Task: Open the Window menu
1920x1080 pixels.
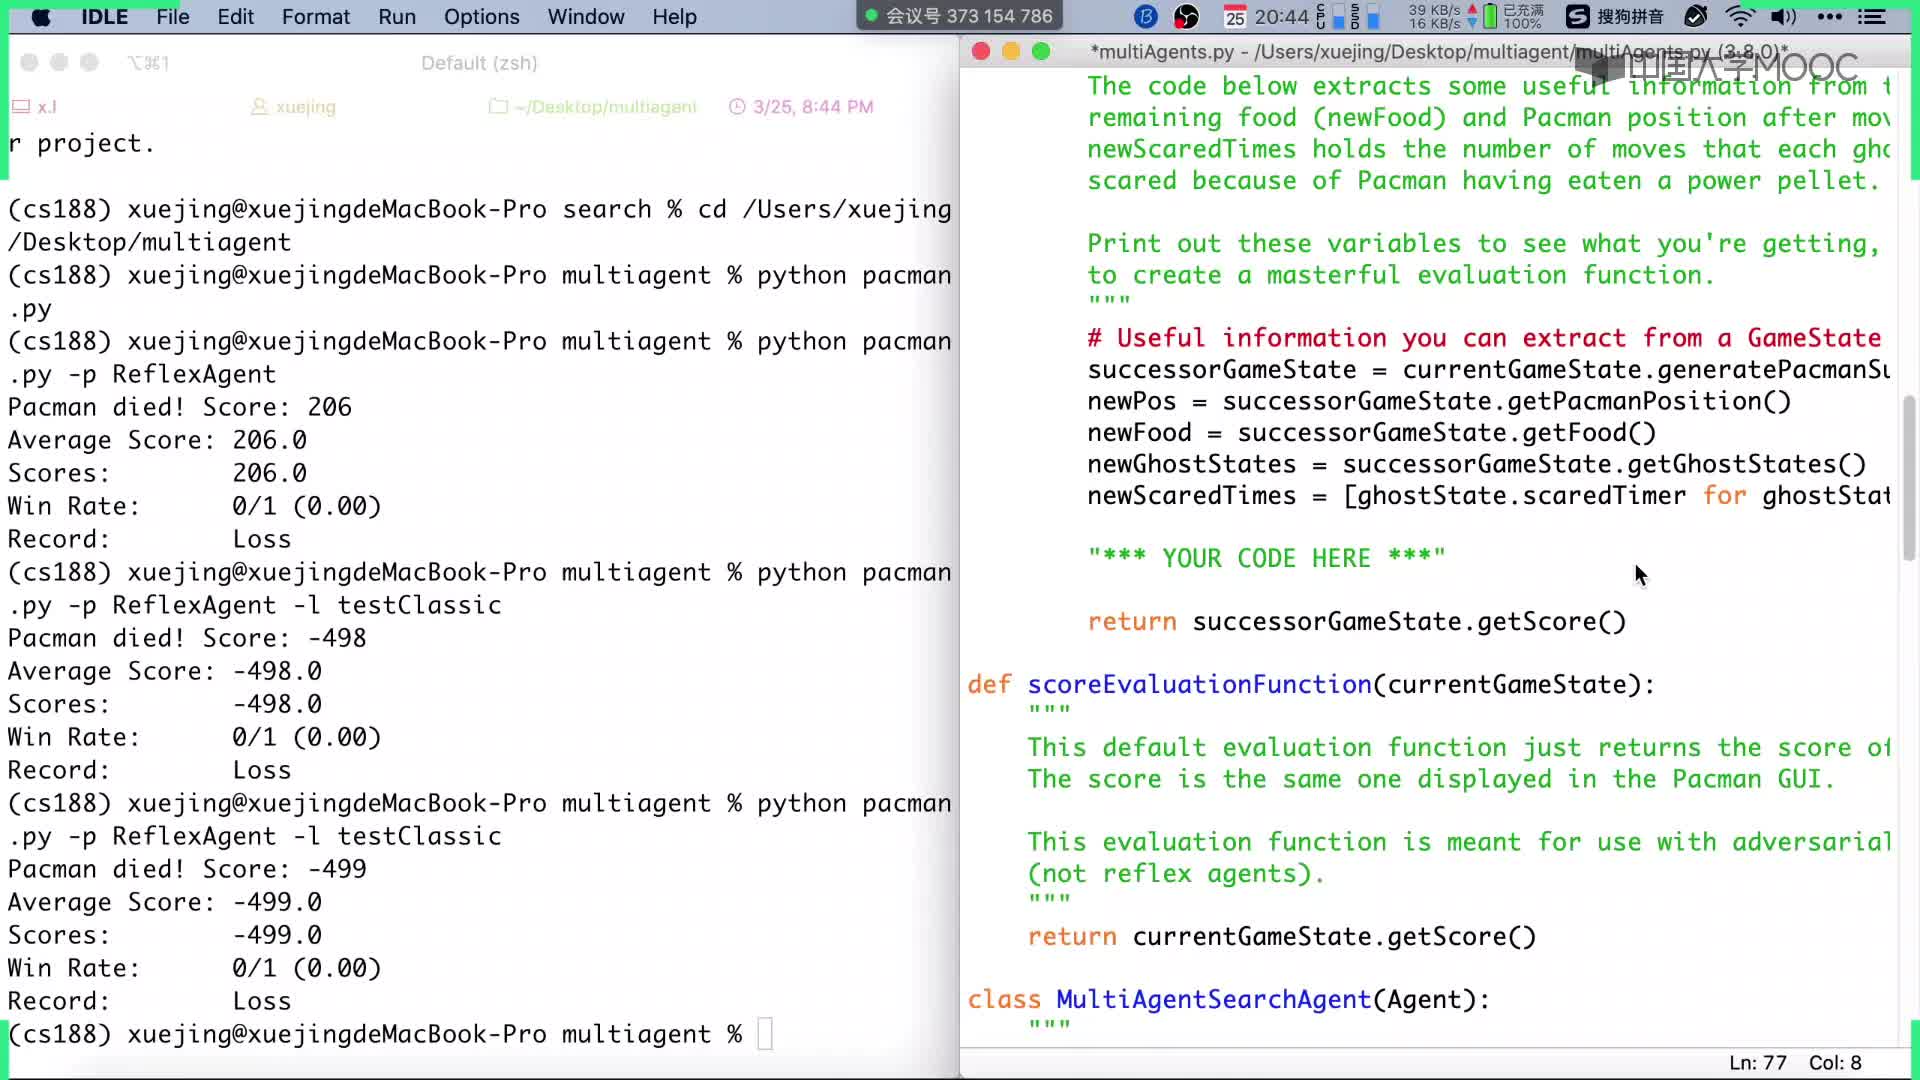Action: (x=586, y=17)
